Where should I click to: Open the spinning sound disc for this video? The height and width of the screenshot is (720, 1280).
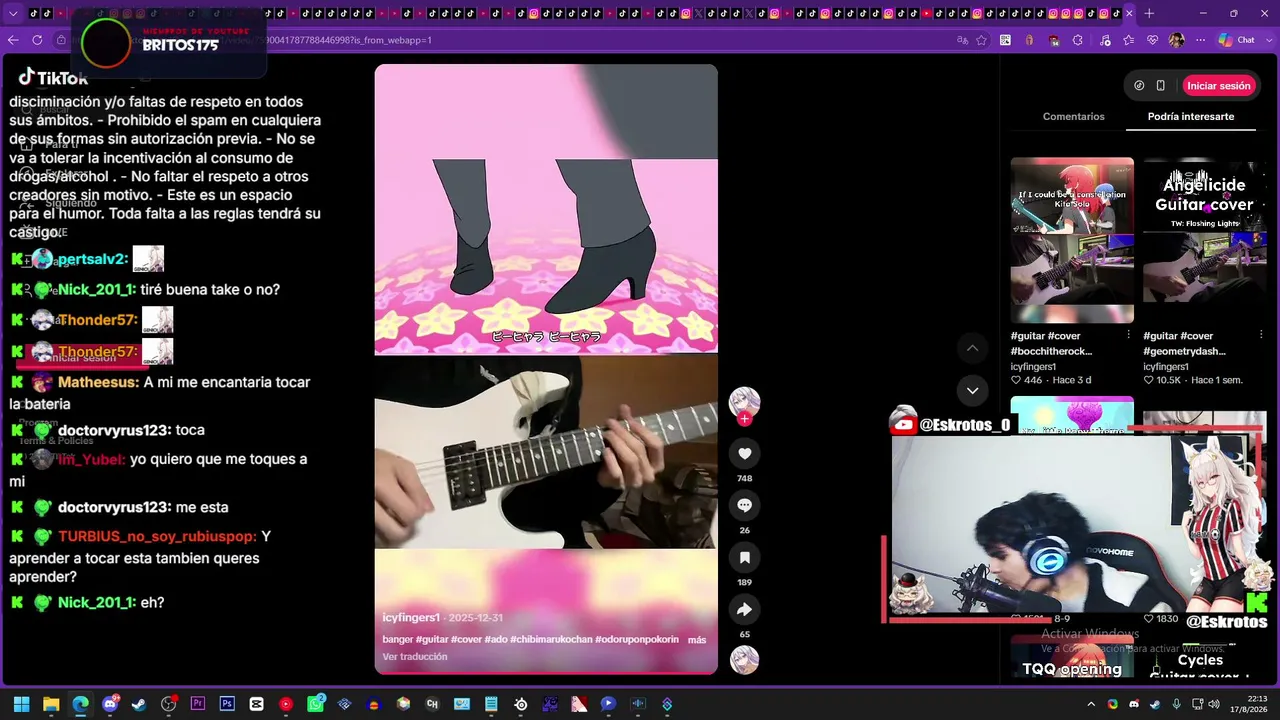(744, 660)
